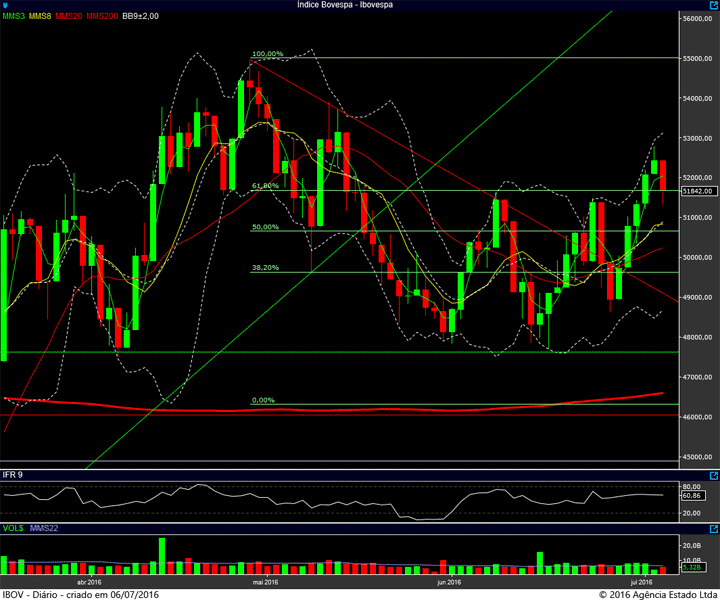Viewport: 720px width, 600px height.
Task: Click the pop-out icon on the IFR 9 panel
Action: 714,476
